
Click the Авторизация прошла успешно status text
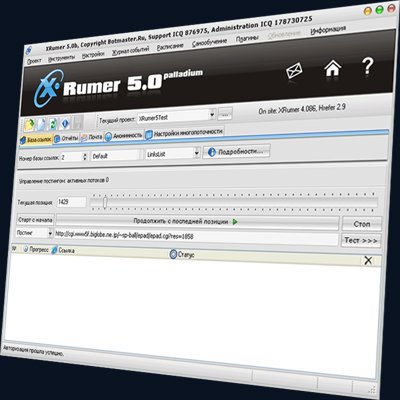[33, 351]
